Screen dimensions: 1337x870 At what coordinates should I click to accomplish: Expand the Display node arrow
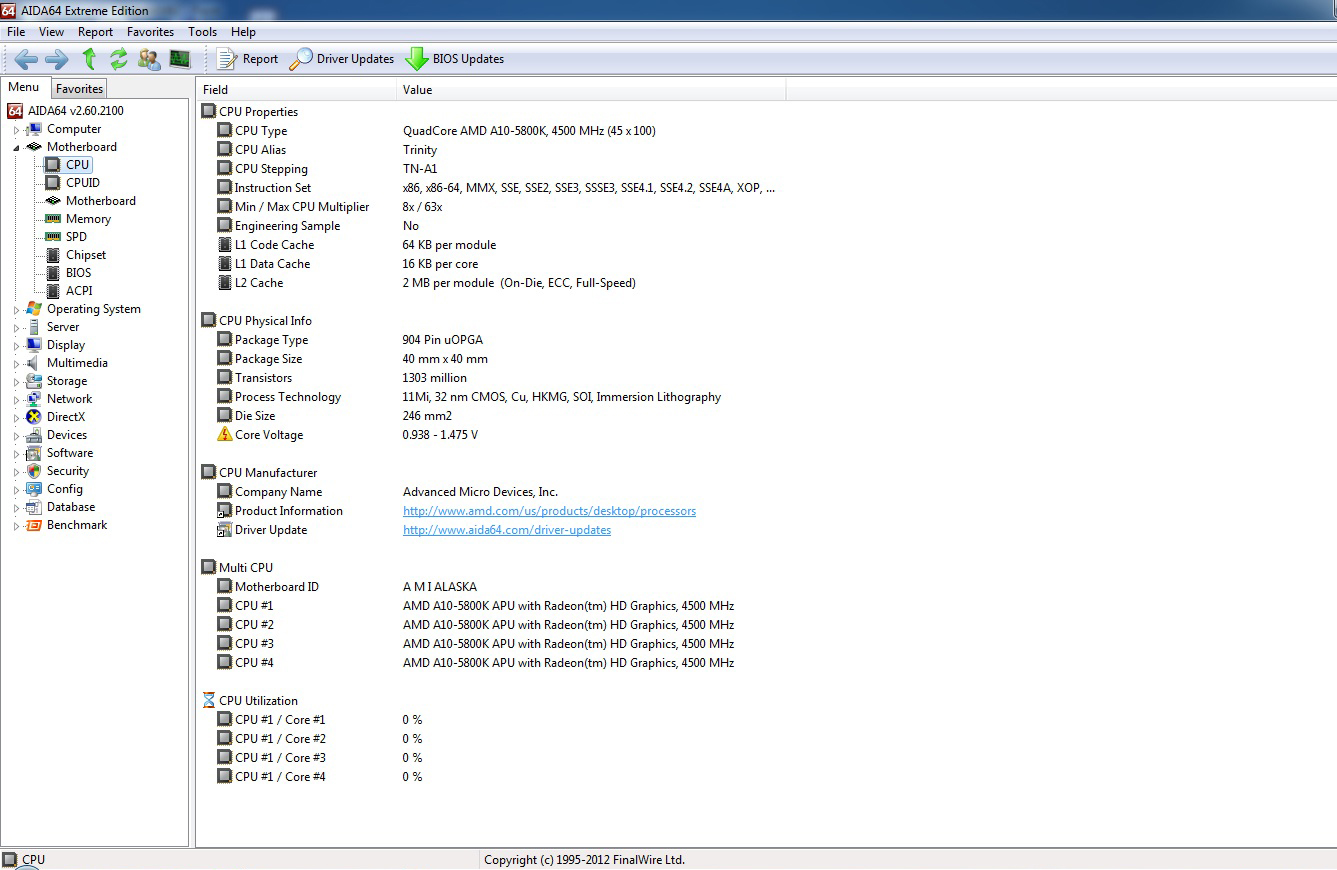16,346
